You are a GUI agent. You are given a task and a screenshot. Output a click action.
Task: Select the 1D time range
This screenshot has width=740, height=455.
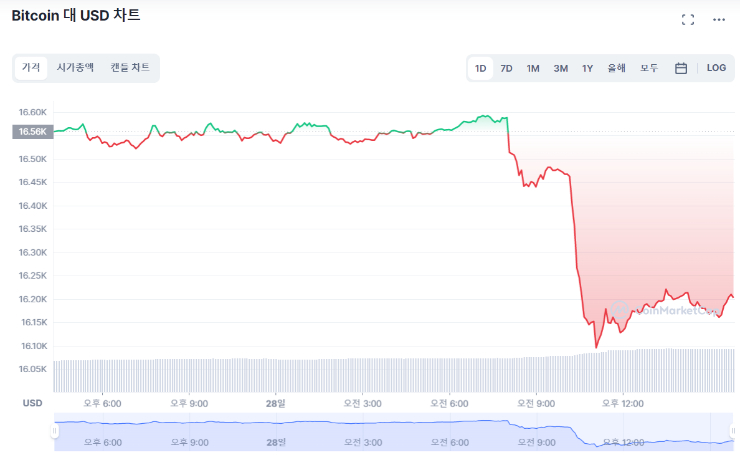(481, 68)
